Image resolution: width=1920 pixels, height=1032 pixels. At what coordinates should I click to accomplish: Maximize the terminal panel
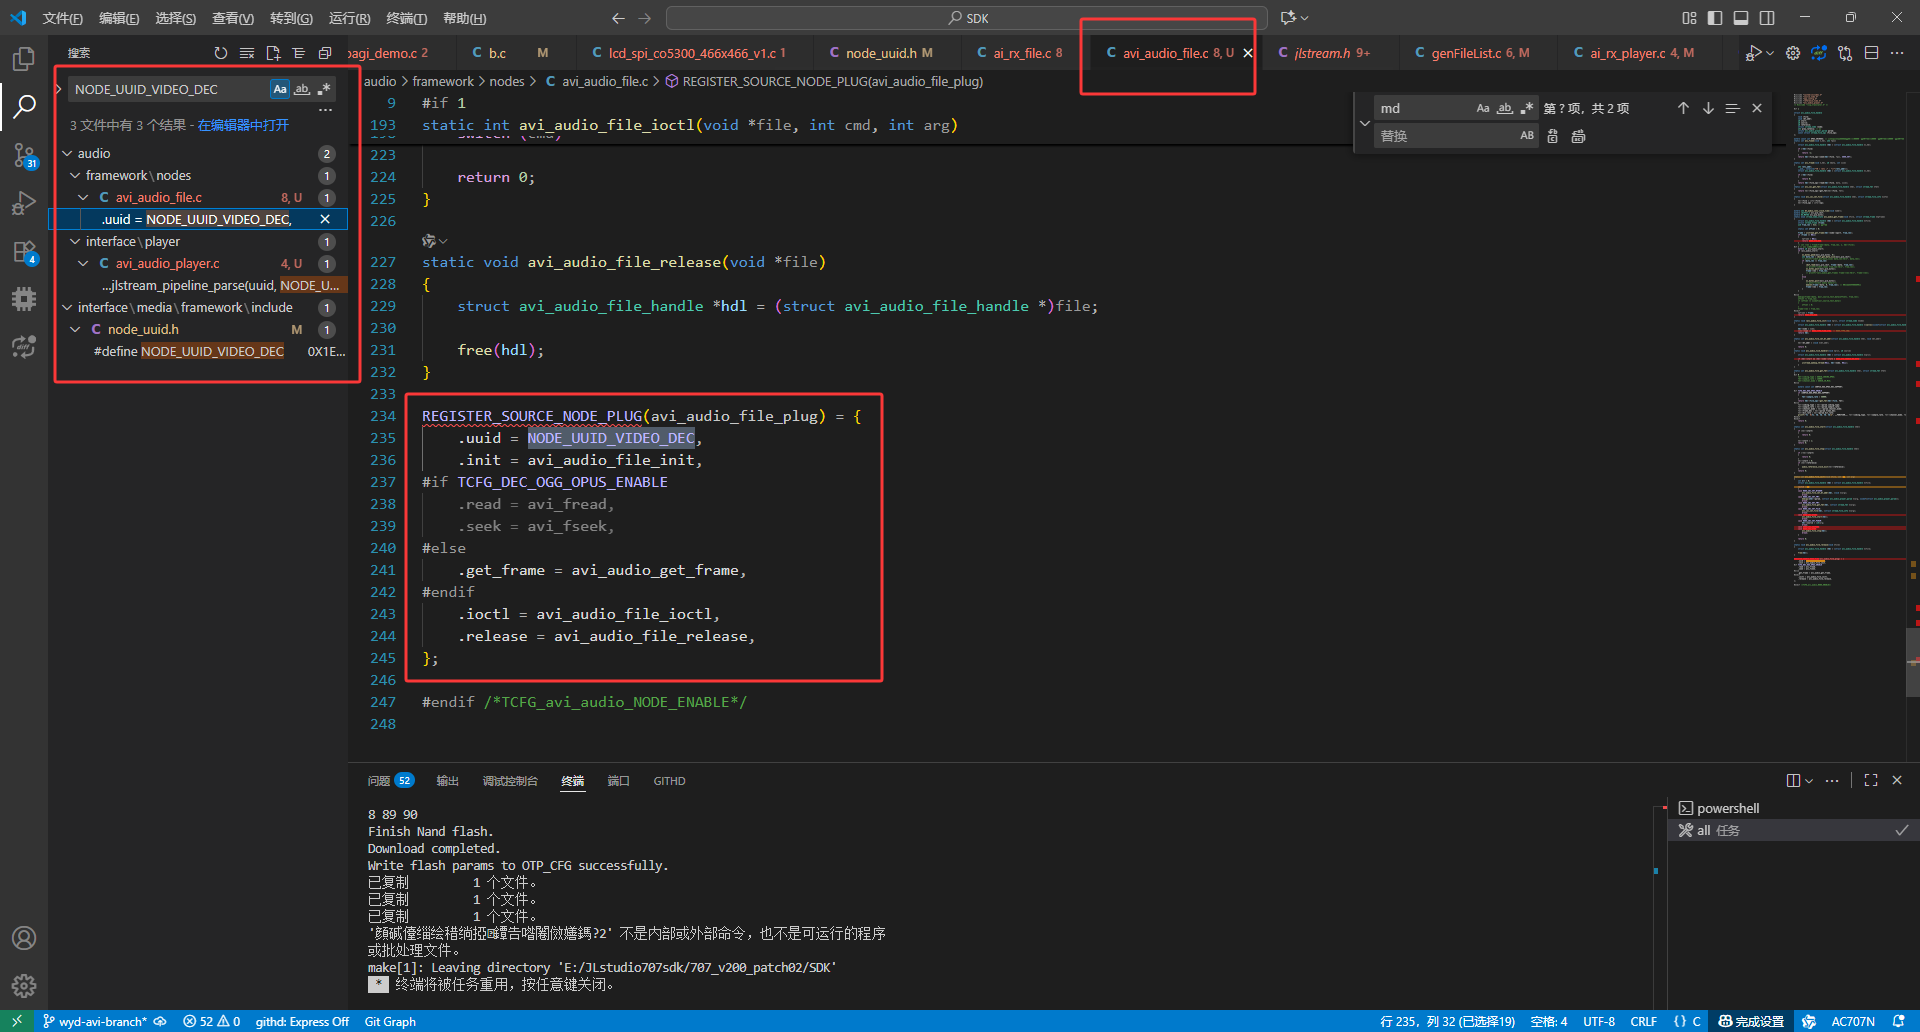point(1871,780)
